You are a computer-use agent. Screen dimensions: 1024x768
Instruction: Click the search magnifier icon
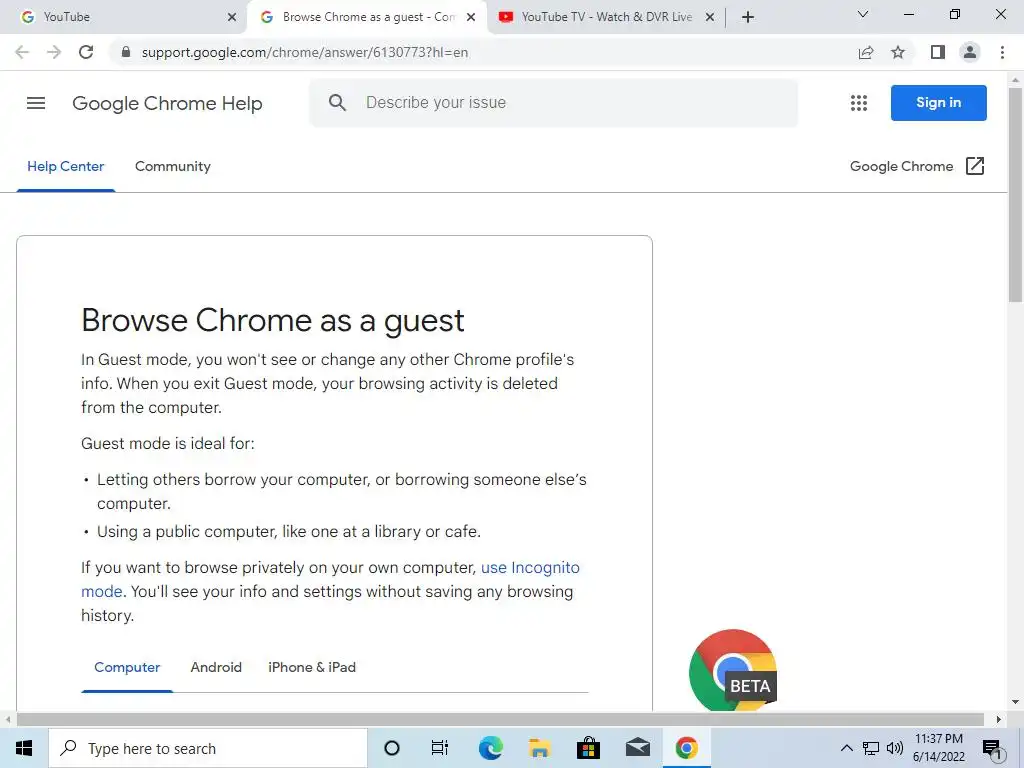337,103
